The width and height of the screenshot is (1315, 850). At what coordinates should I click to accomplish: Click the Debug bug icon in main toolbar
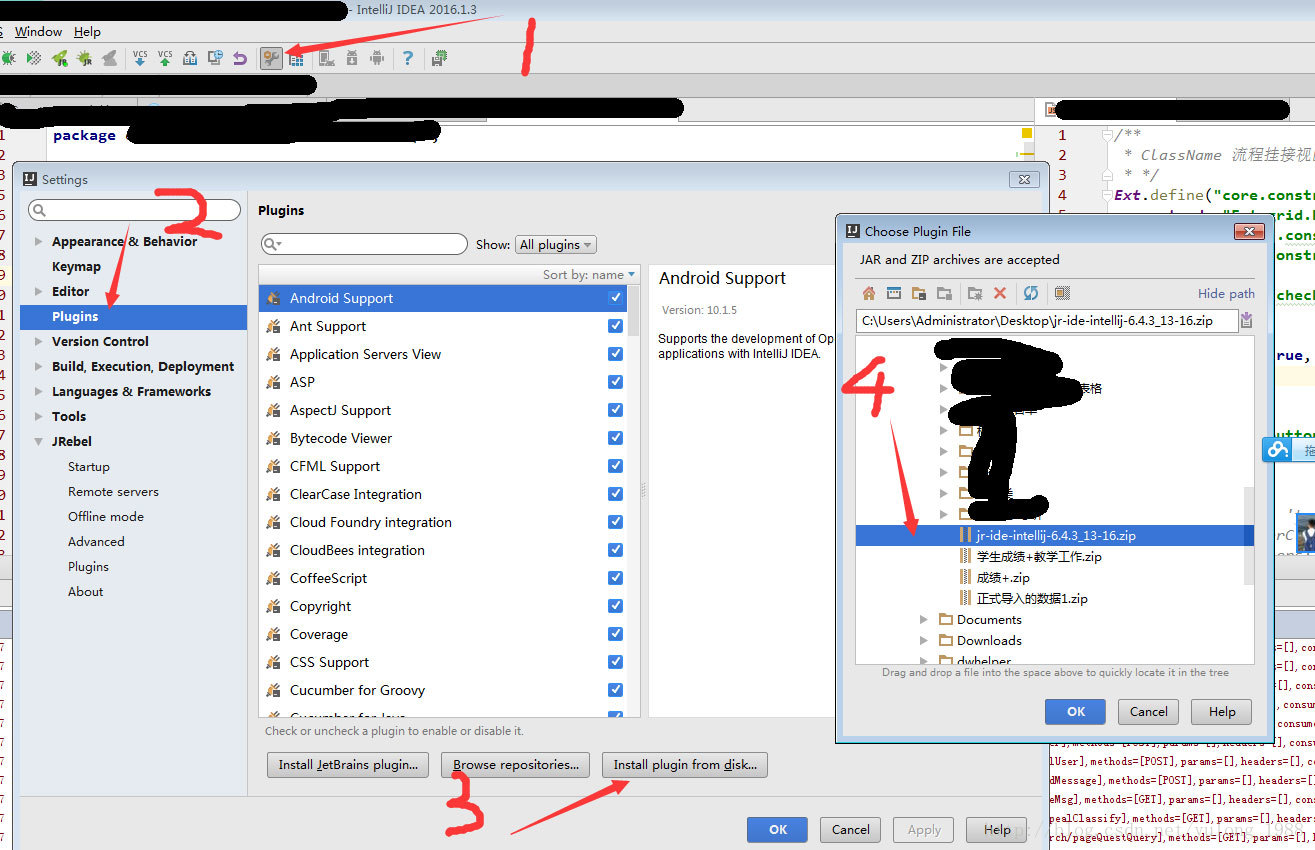point(9,59)
